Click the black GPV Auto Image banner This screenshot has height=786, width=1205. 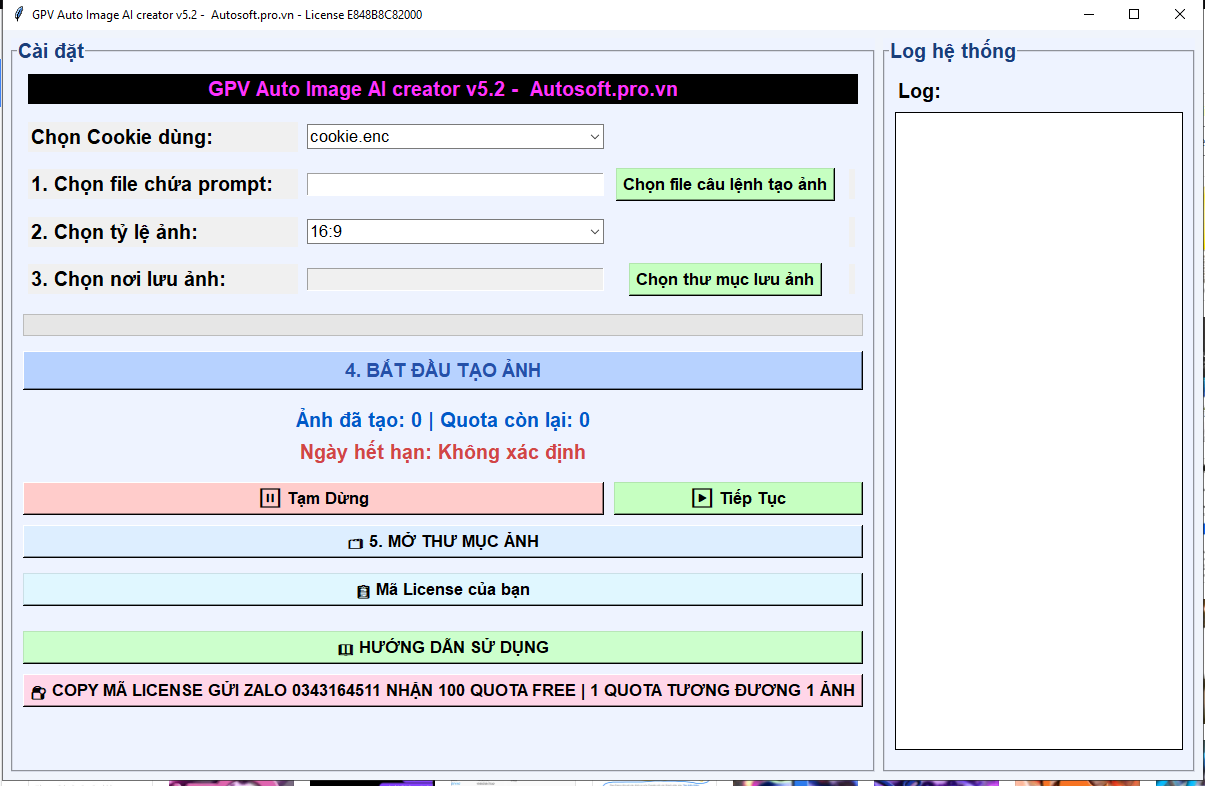pos(443,89)
